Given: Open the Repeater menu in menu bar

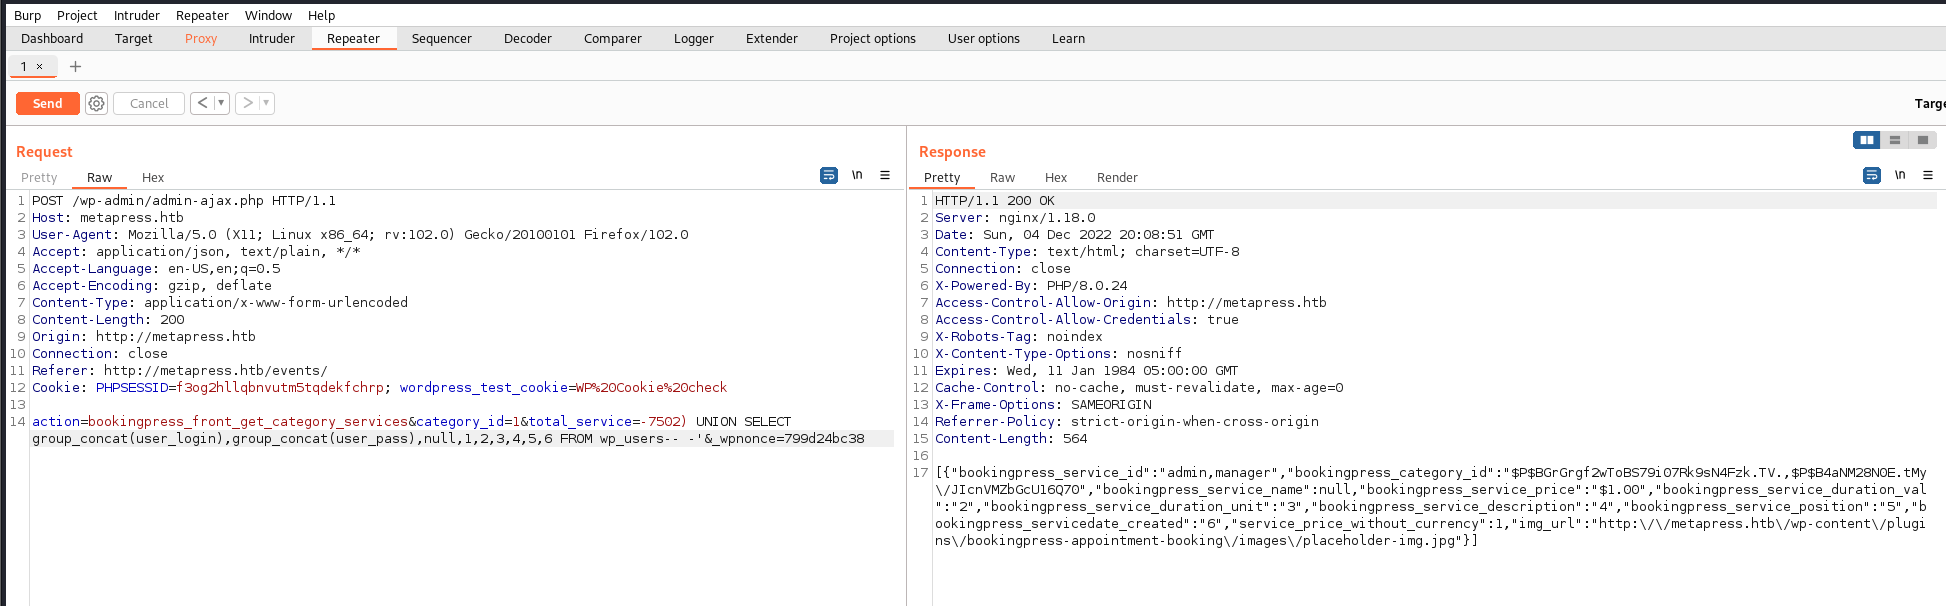Looking at the screenshot, I should (202, 15).
